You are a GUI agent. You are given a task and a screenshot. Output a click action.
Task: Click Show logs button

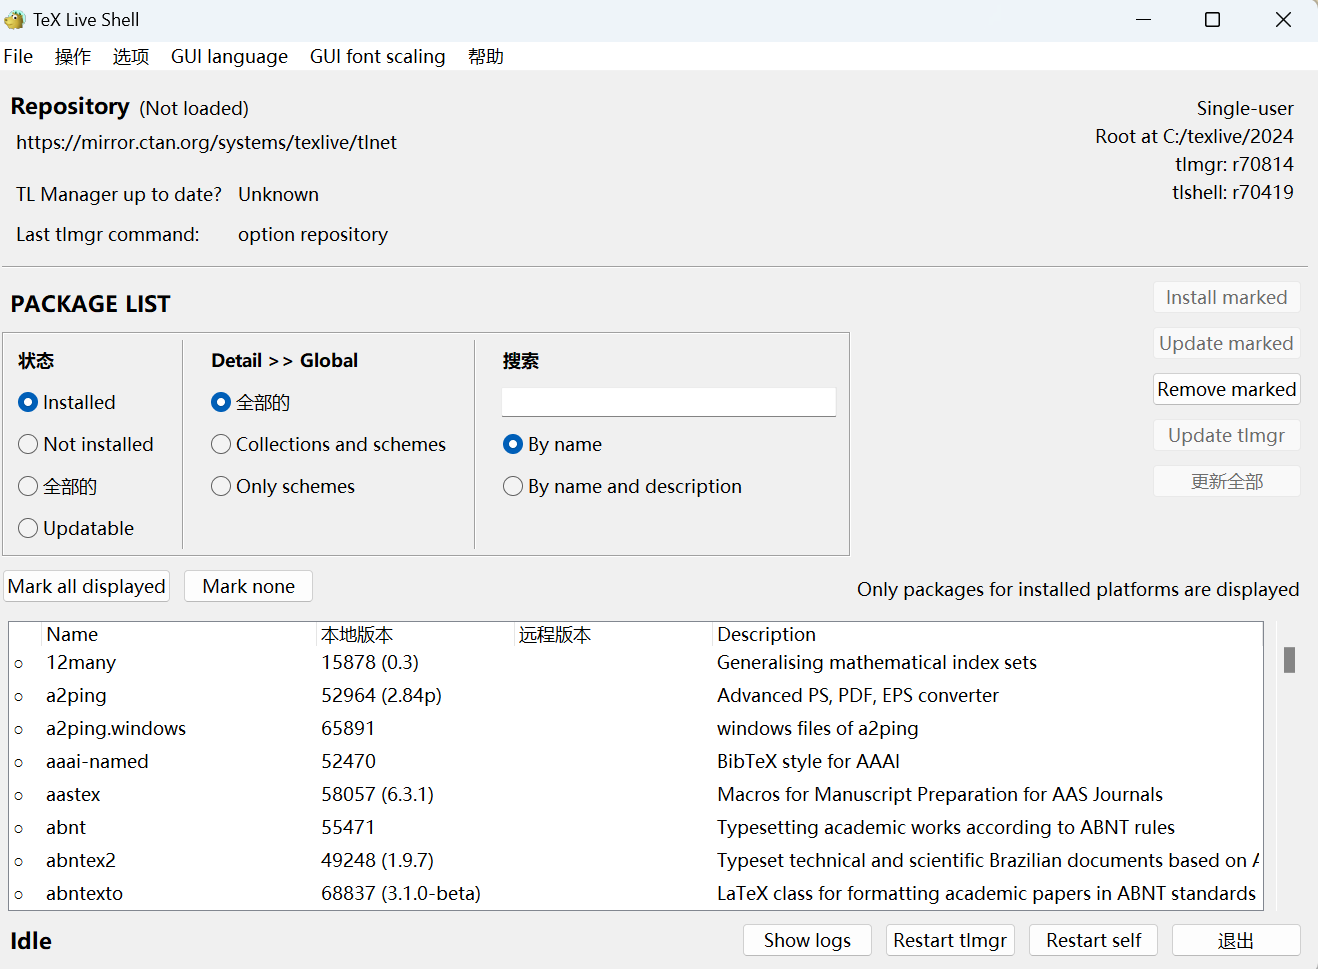click(x=807, y=940)
